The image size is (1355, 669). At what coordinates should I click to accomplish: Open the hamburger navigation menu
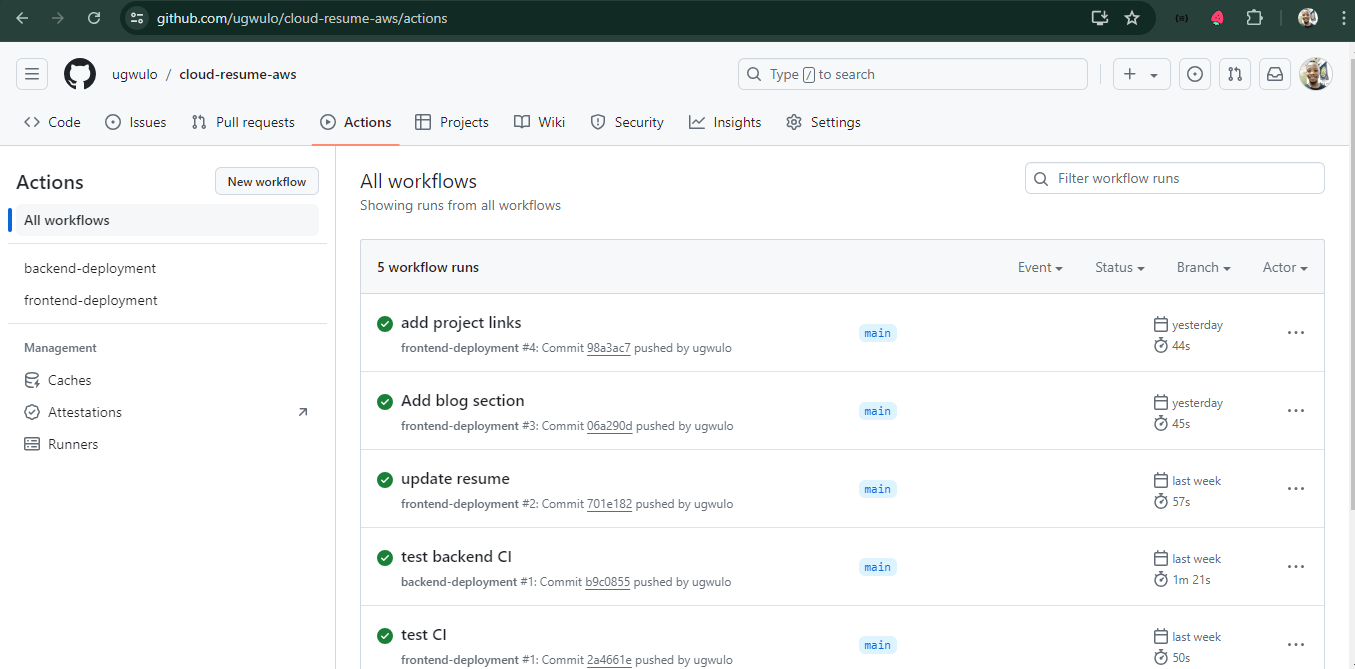(x=32, y=74)
